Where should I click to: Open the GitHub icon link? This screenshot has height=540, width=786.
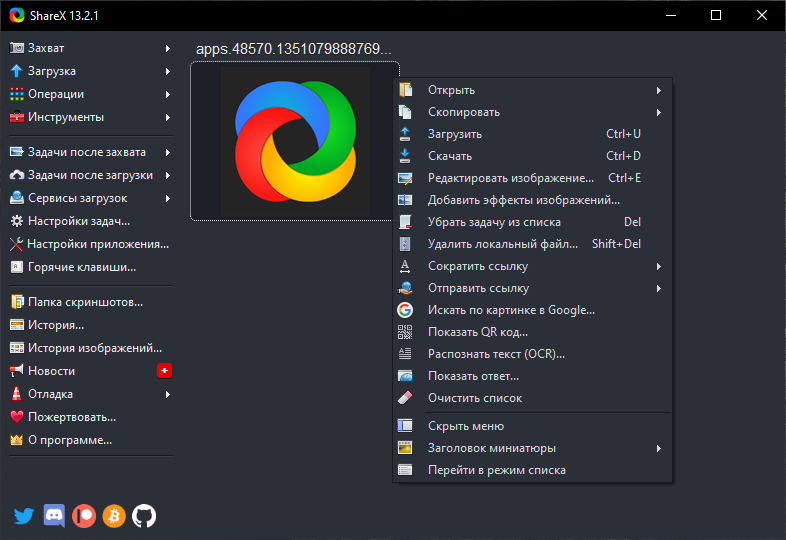pyautogui.click(x=144, y=516)
